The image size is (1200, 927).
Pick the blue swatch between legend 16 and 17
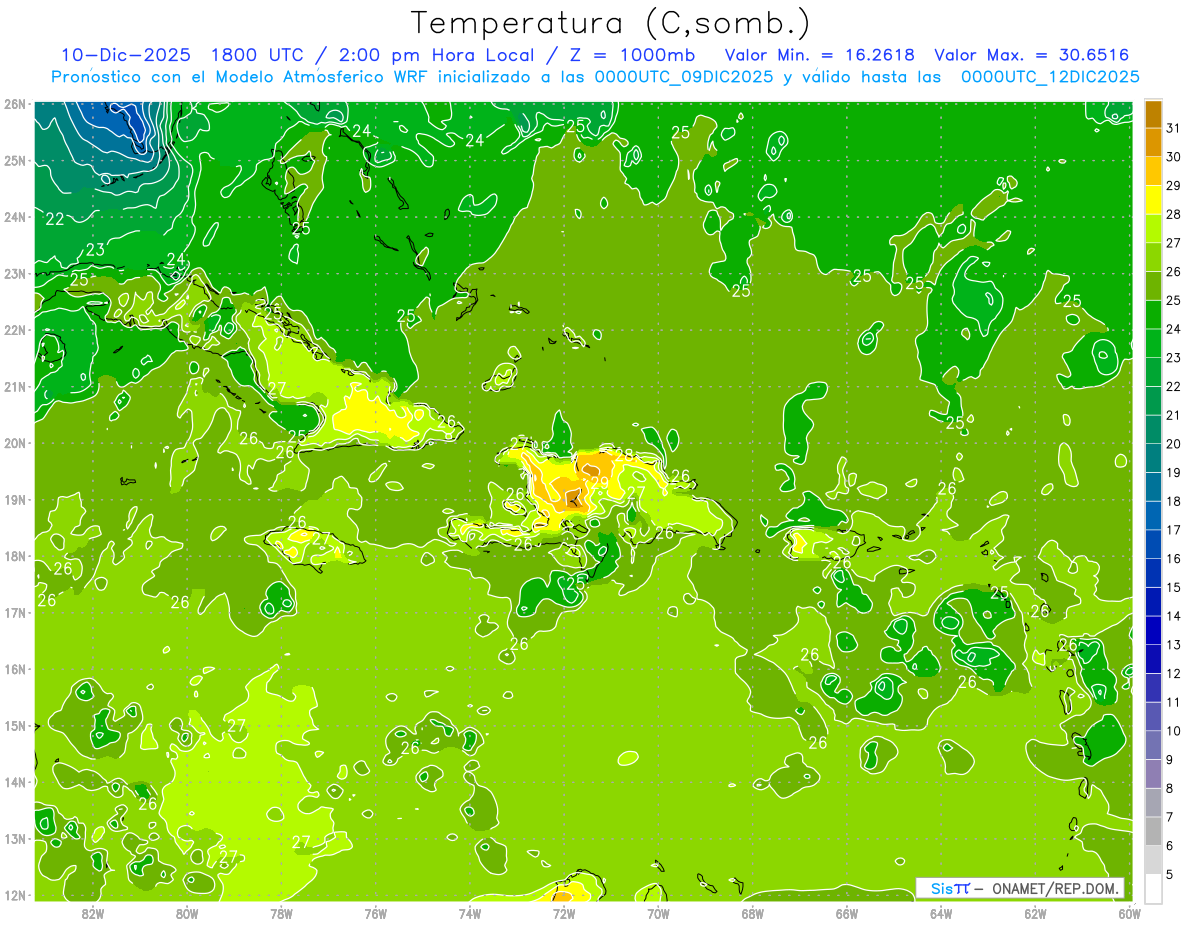tap(1153, 544)
